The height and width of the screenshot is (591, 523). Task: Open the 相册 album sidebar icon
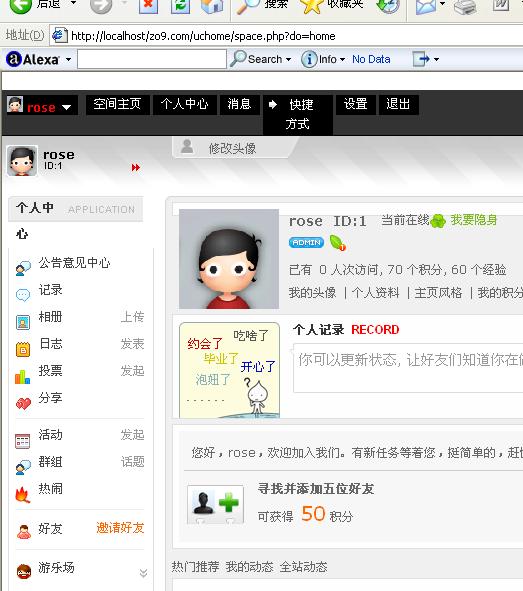click(x=23, y=322)
